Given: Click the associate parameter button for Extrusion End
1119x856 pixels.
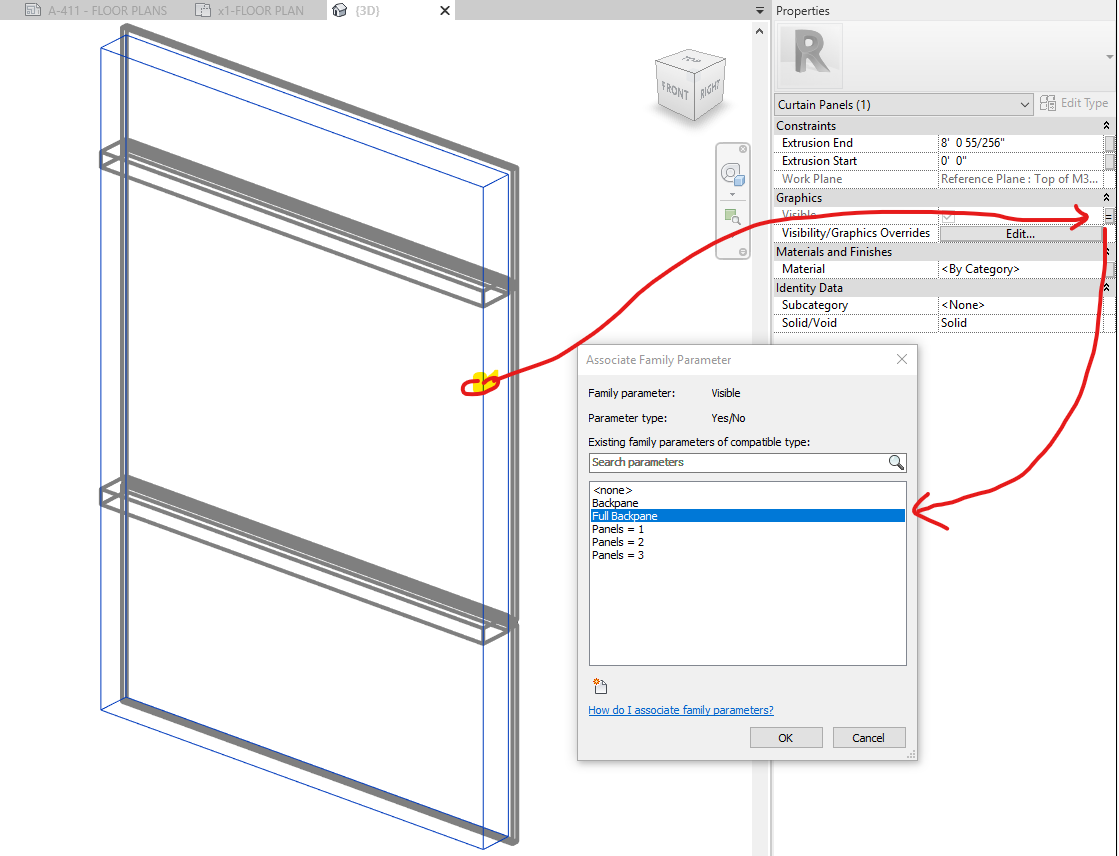Looking at the screenshot, I should coord(1110,142).
